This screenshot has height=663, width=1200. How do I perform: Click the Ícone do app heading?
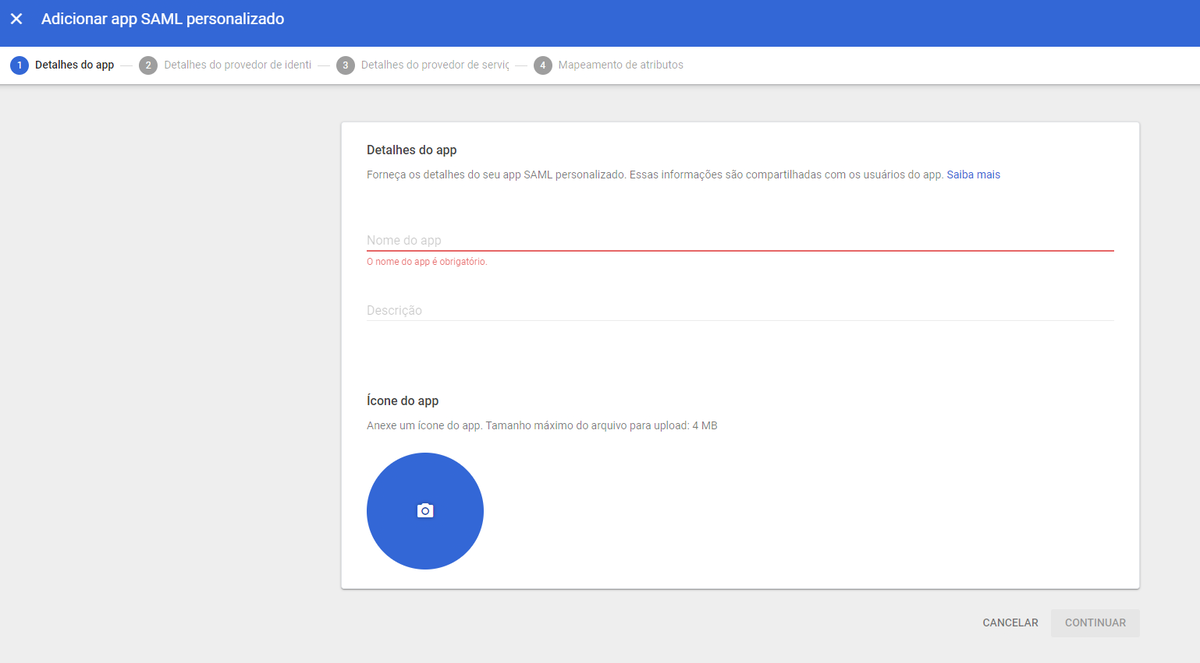point(403,401)
